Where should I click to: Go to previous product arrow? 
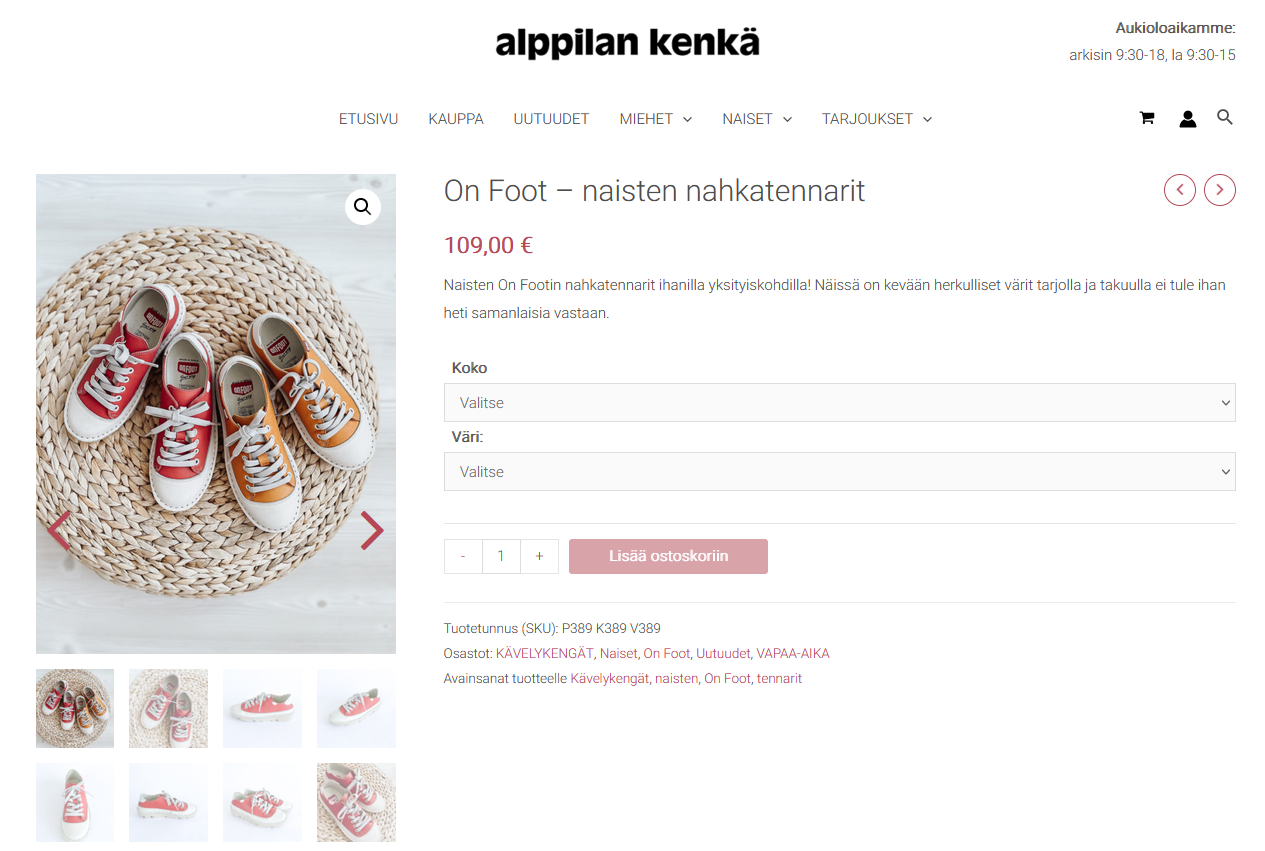click(1179, 189)
